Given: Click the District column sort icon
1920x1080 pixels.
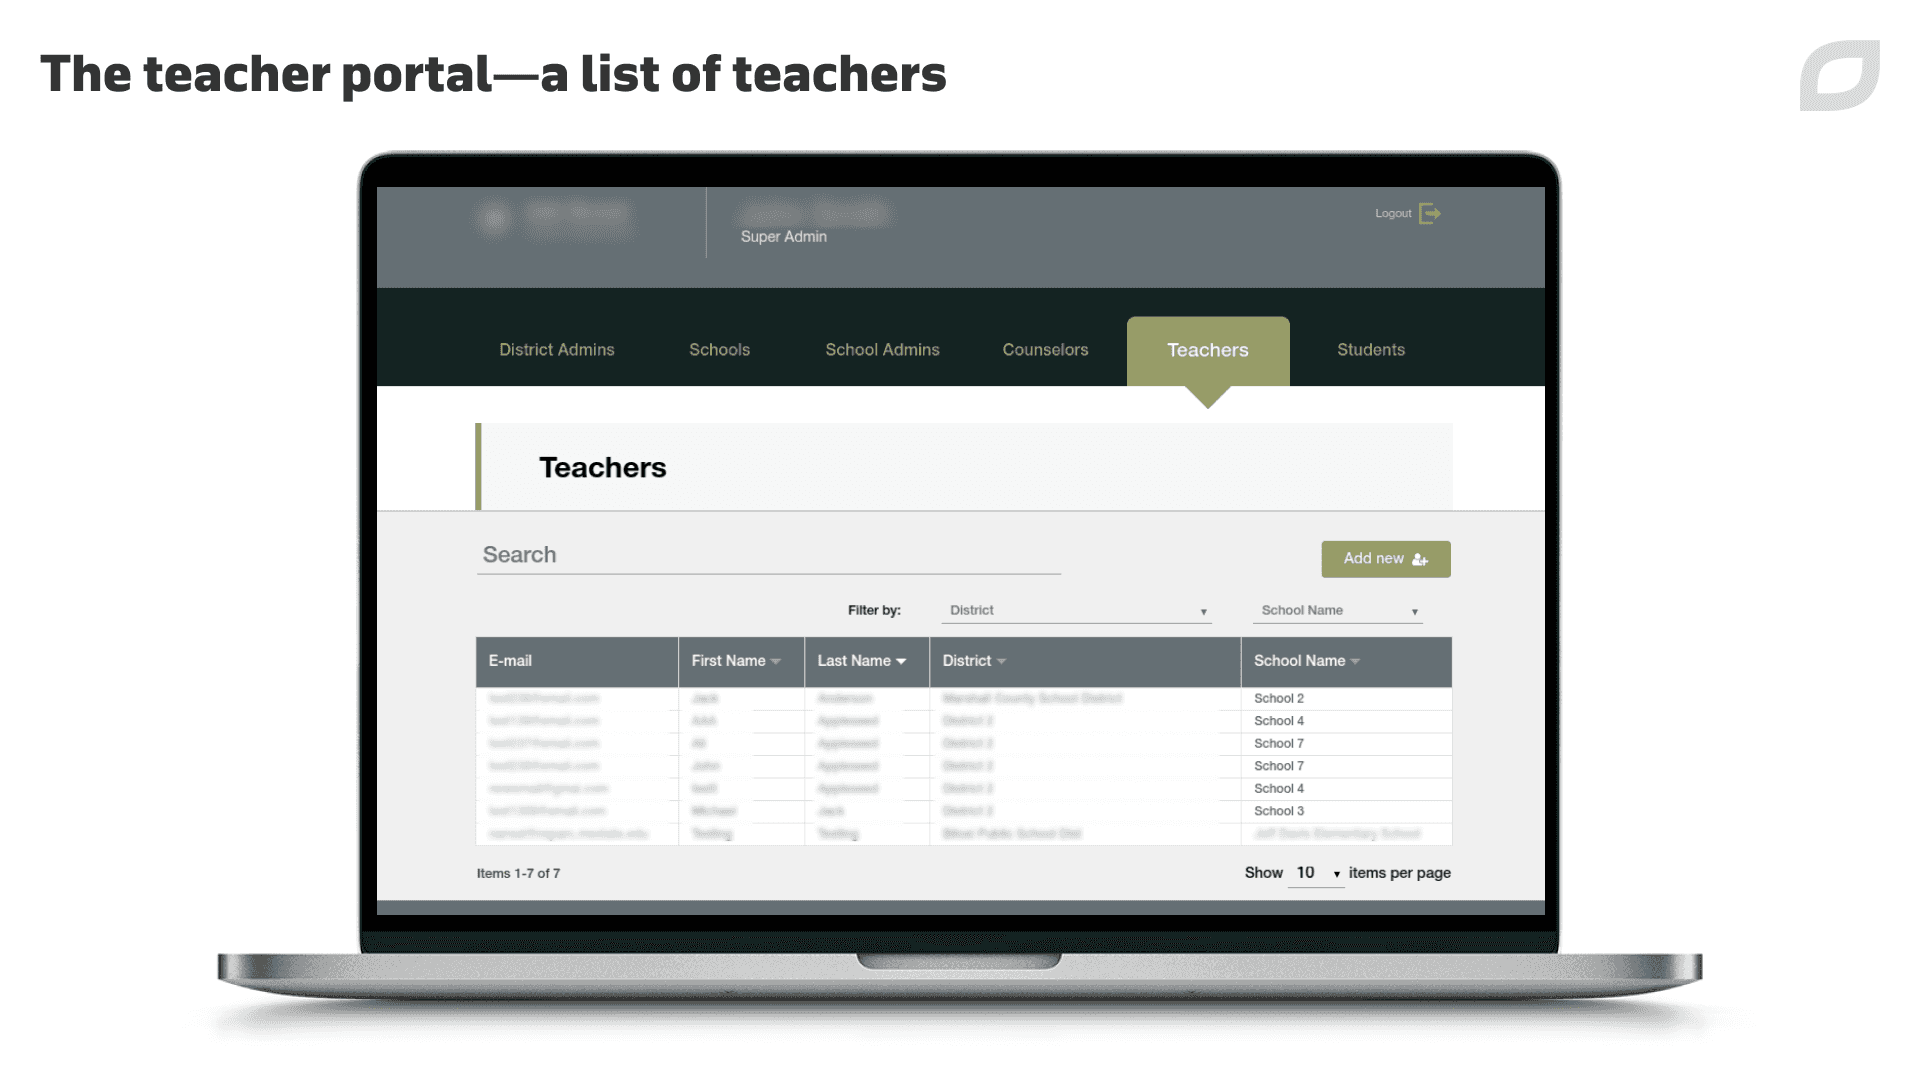Looking at the screenshot, I should (x=1000, y=661).
